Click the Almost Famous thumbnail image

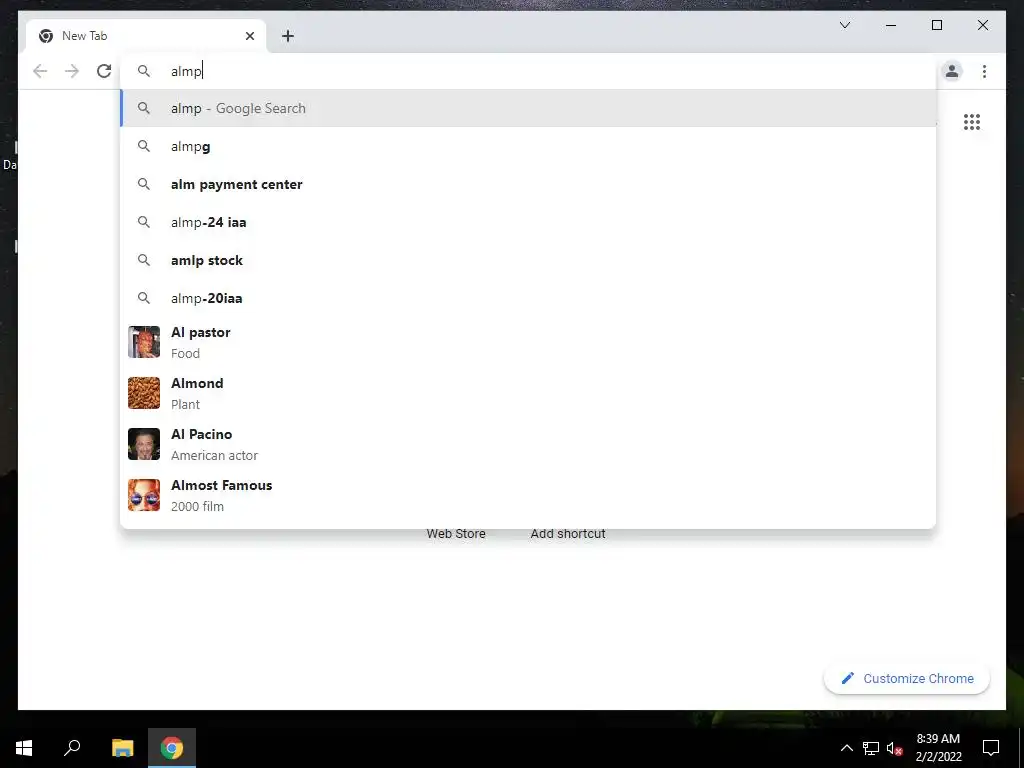coord(144,495)
